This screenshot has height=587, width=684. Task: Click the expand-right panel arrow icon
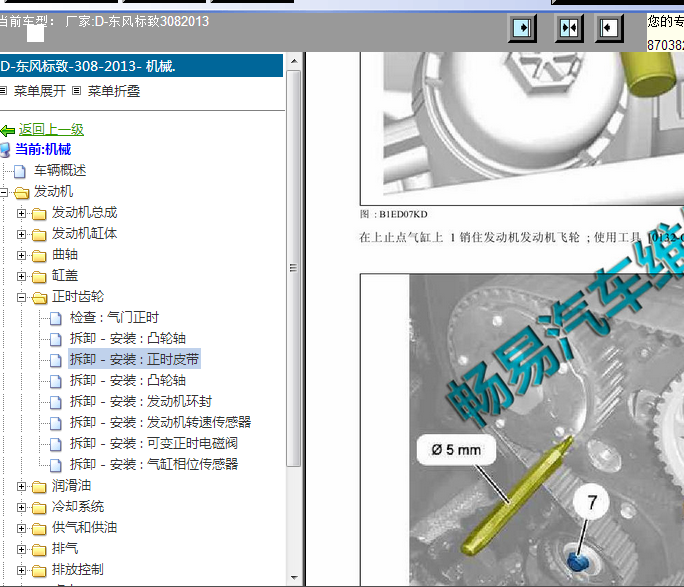click(x=522, y=28)
